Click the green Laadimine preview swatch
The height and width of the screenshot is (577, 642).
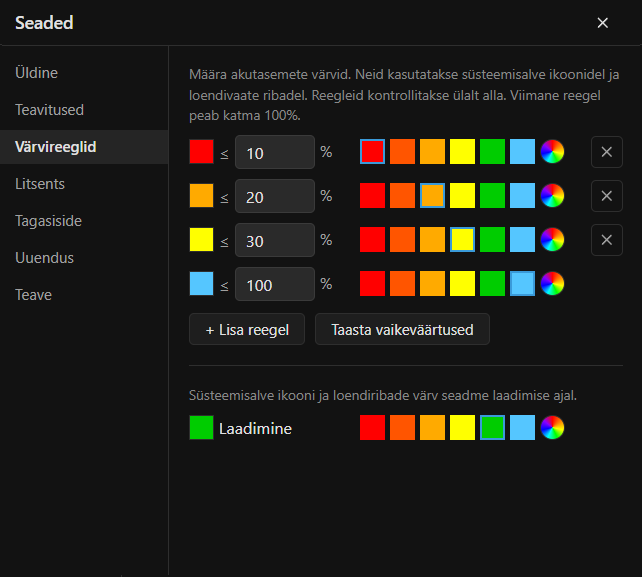[201, 428]
